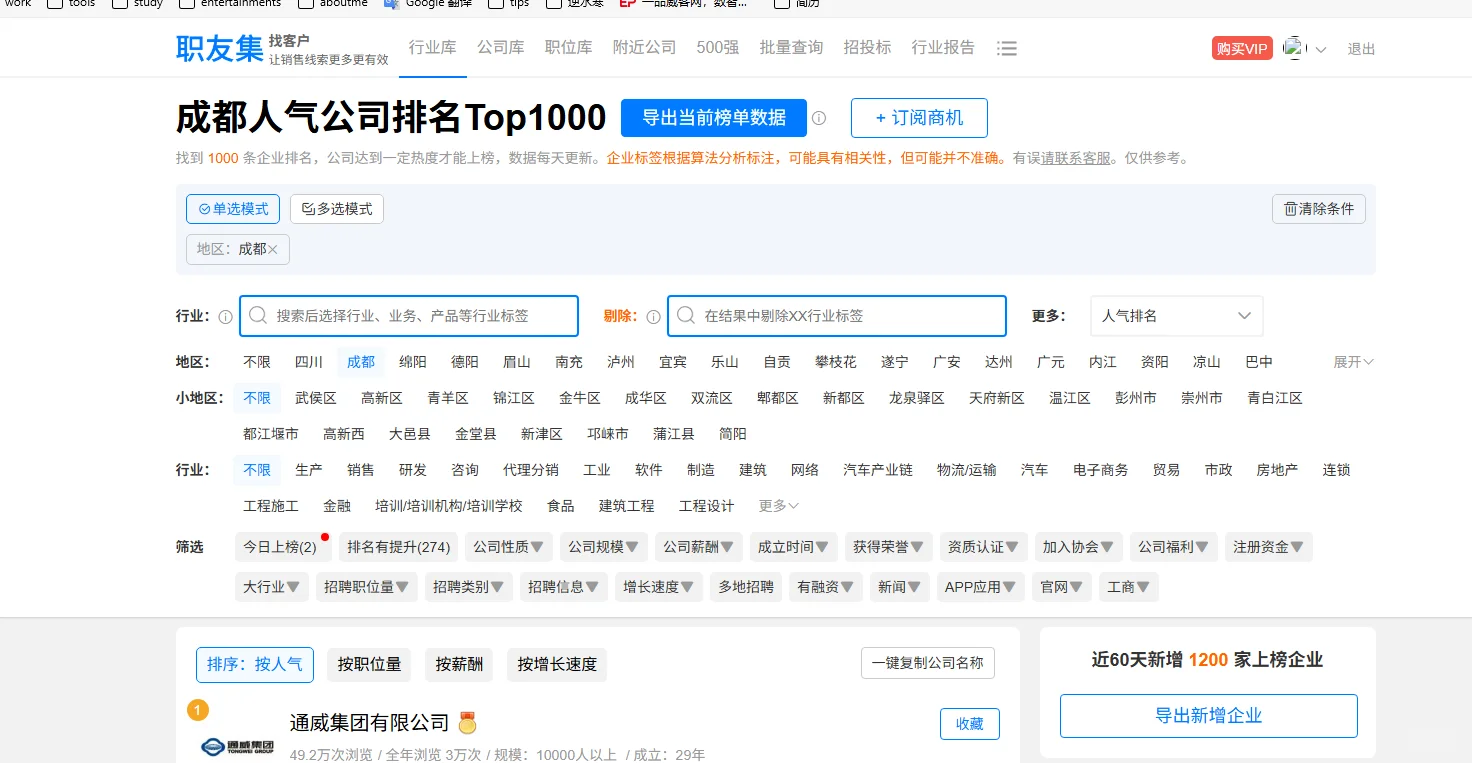1472x763 pixels.
Task: Switch to 多选模式 multi-select mode
Action: tap(337, 209)
